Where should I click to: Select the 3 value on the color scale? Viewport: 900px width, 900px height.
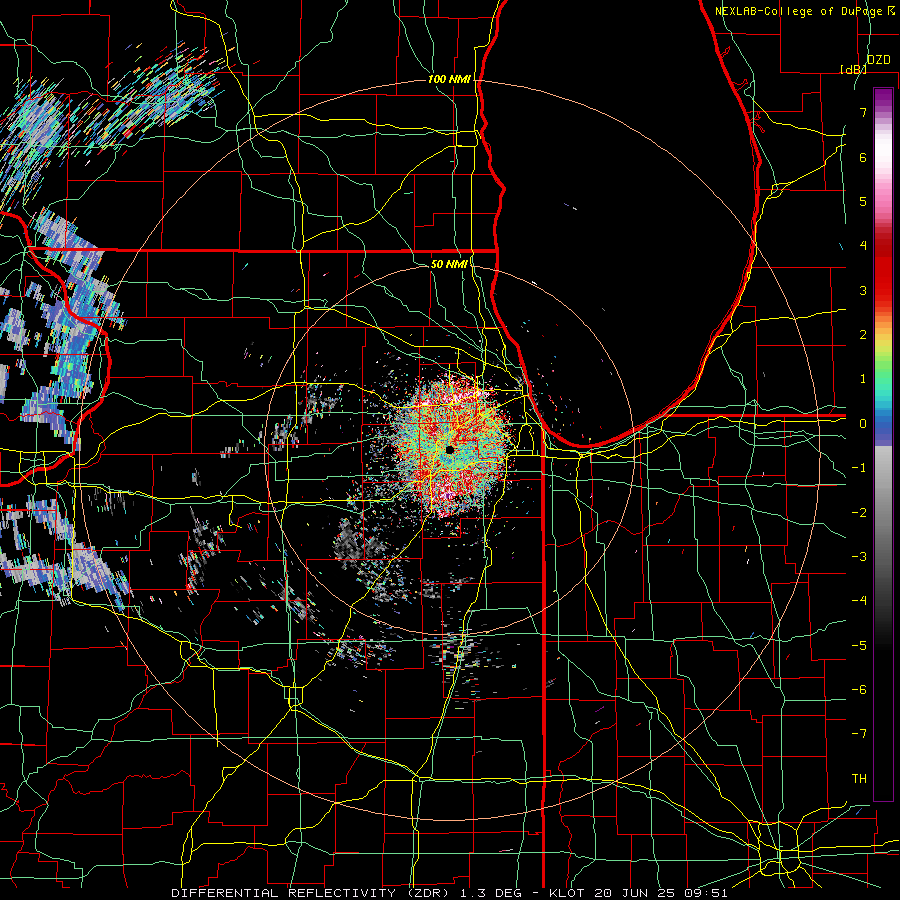[863, 290]
